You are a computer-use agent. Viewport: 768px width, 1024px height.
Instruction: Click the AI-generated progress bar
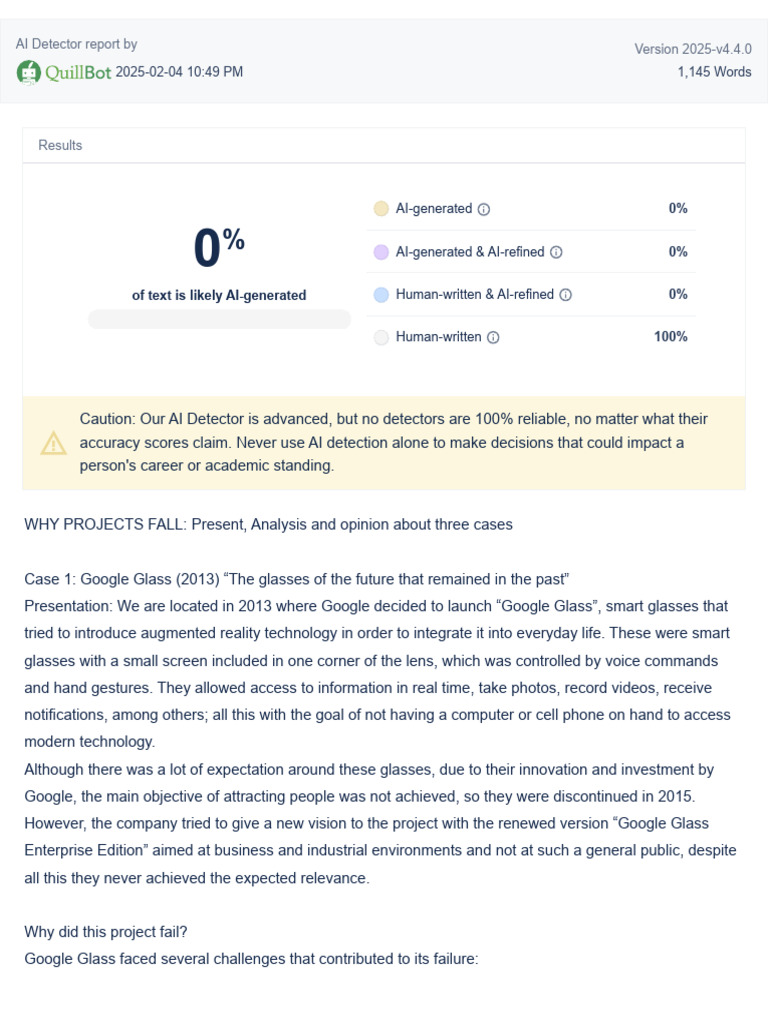pyautogui.click(x=219, y=319)
